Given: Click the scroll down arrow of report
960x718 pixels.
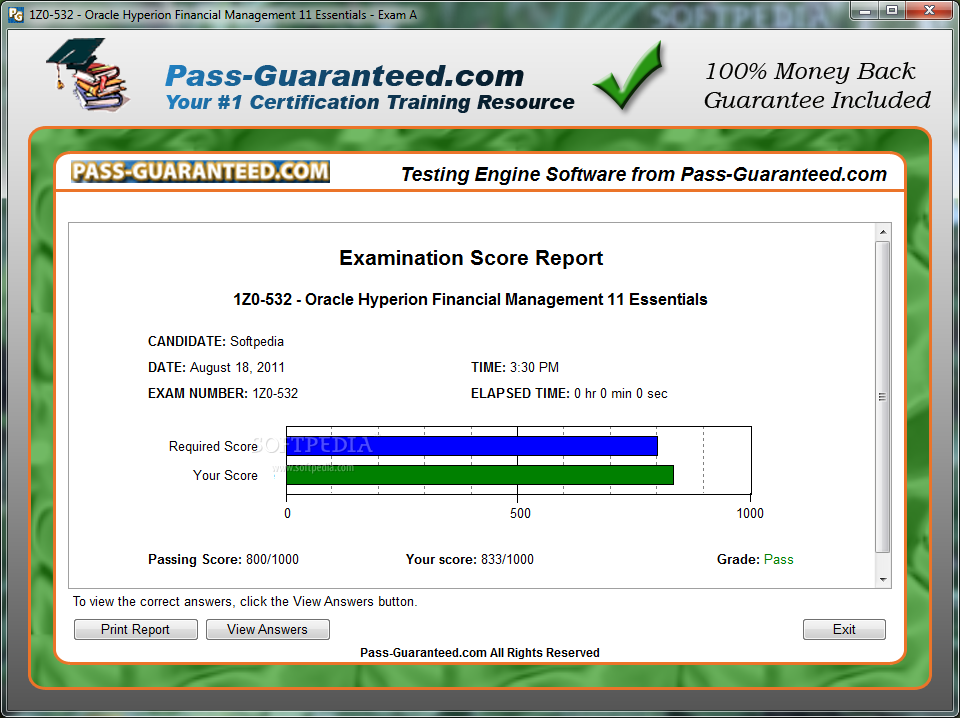Looking at the screenshot, I should pyautogui.click(x=883, y=579).
